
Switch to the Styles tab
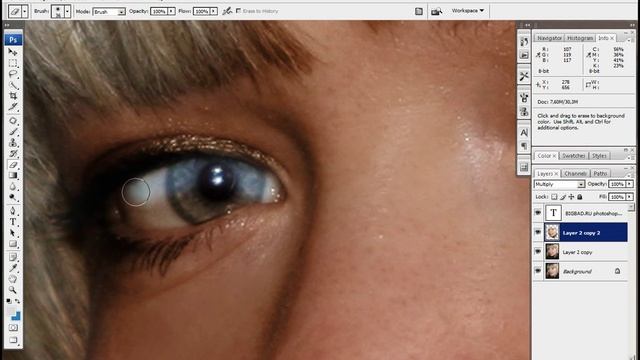[599, 156]
